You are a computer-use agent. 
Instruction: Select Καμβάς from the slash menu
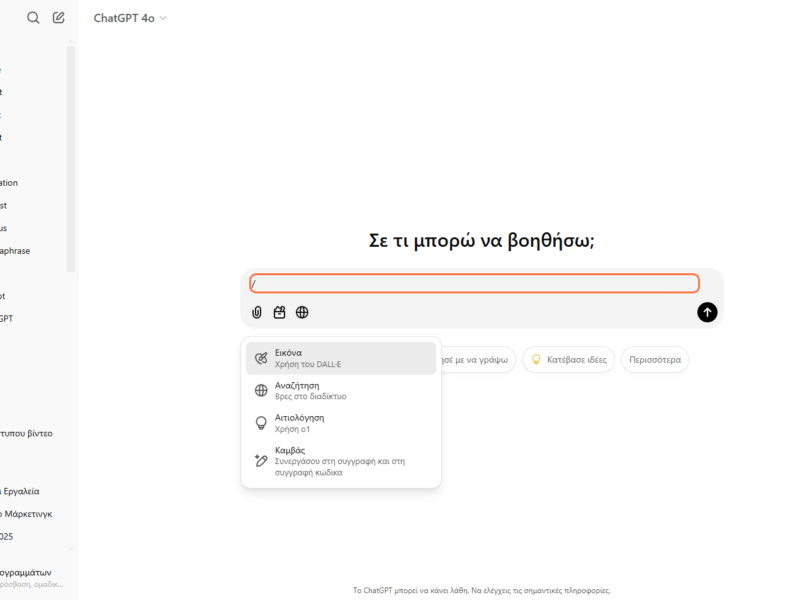[x=341, y=461]
